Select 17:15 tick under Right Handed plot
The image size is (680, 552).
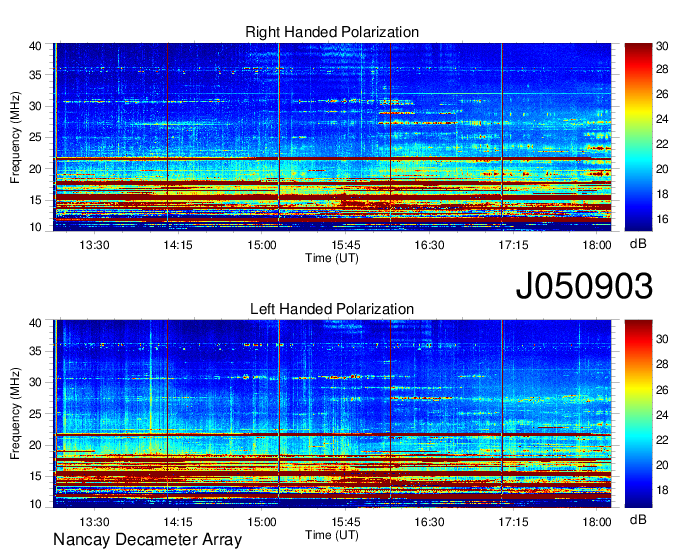click(513, 245)
